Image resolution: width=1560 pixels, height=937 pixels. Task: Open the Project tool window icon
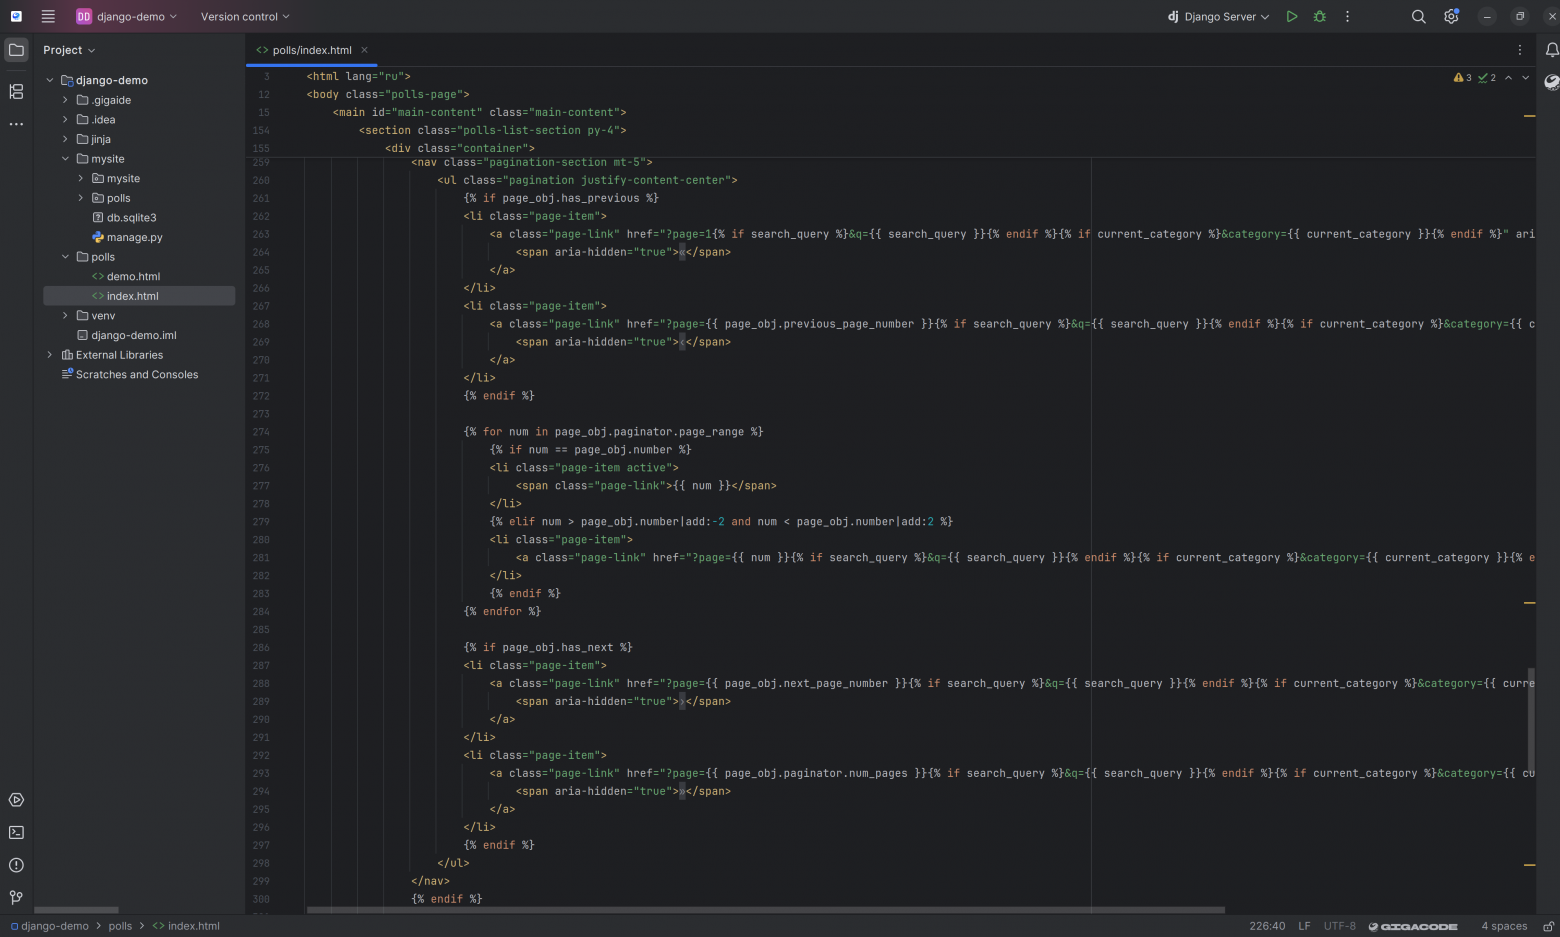click(x=16, y=49)
